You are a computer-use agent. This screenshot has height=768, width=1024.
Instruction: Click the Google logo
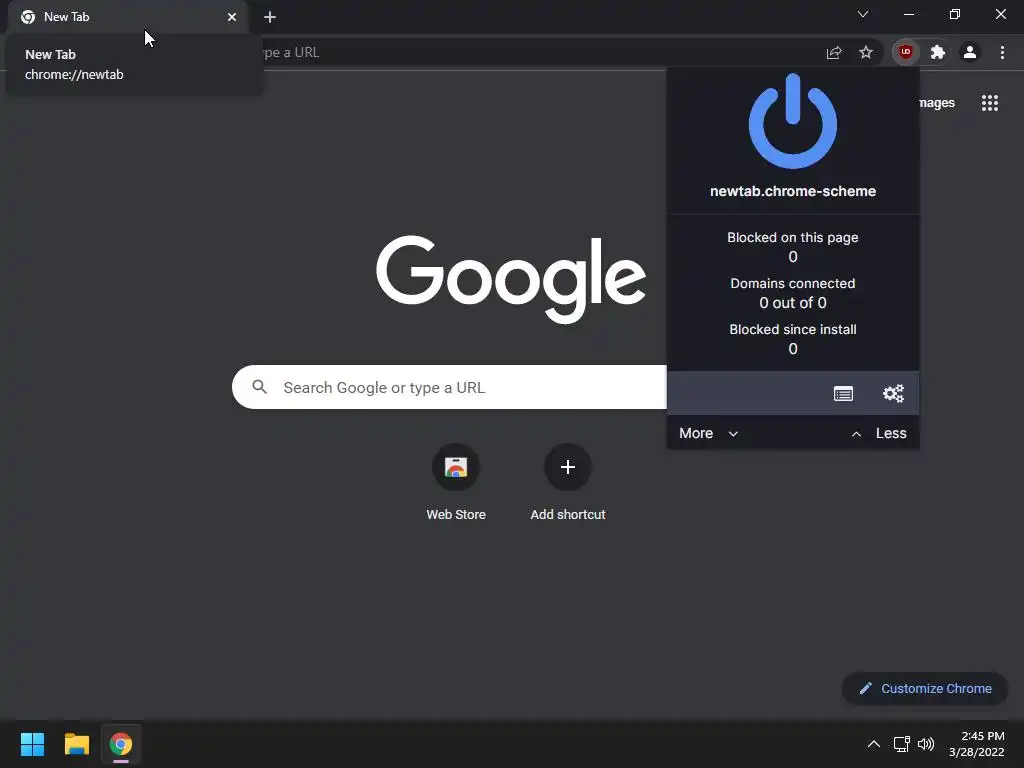coord(511,279)
